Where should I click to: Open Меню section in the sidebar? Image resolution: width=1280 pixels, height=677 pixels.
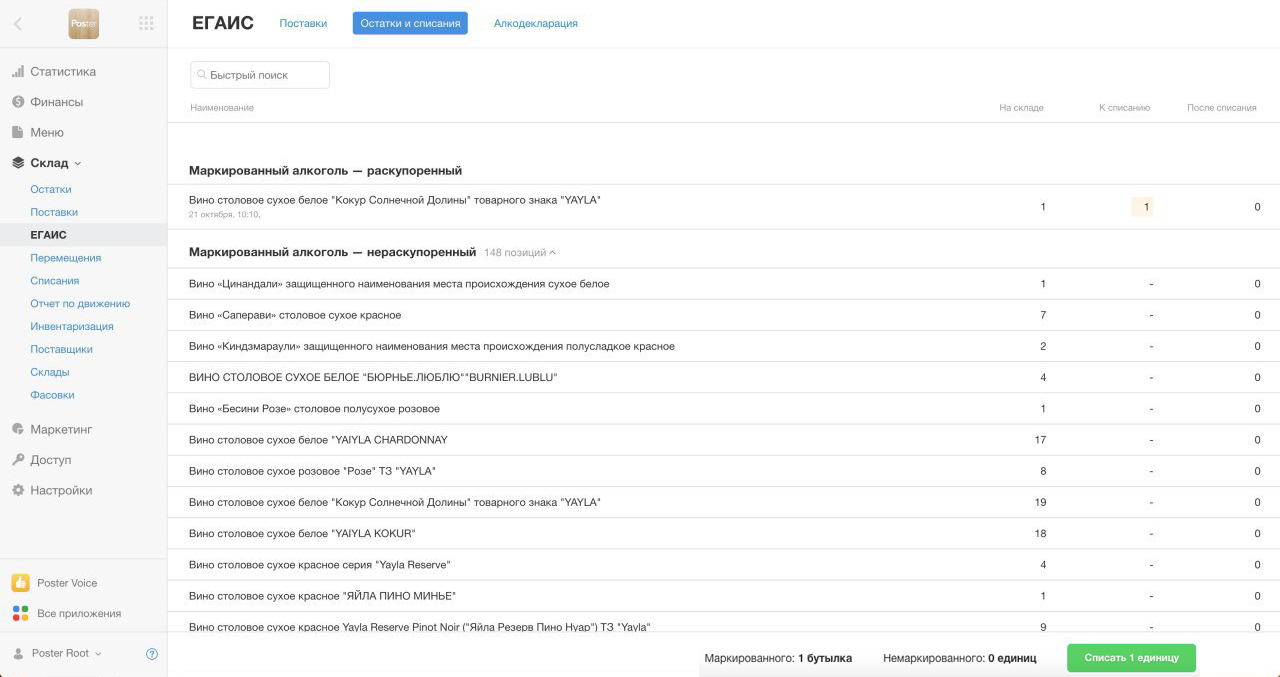pos(47,132)
